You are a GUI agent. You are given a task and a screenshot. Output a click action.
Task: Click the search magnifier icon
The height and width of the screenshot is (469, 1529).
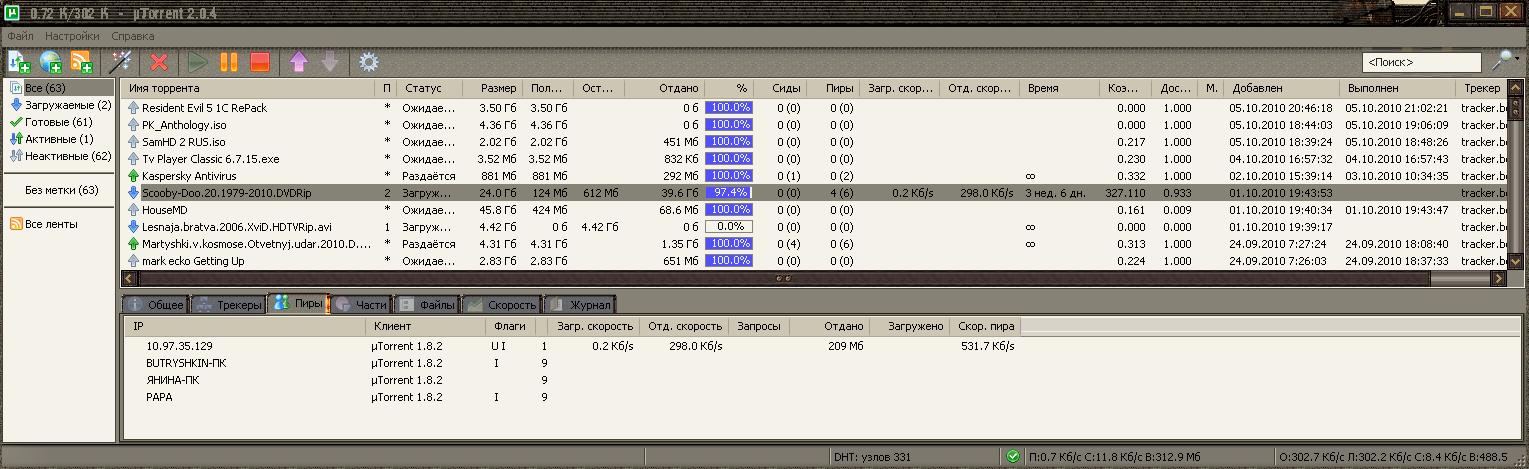point(1500,62)
